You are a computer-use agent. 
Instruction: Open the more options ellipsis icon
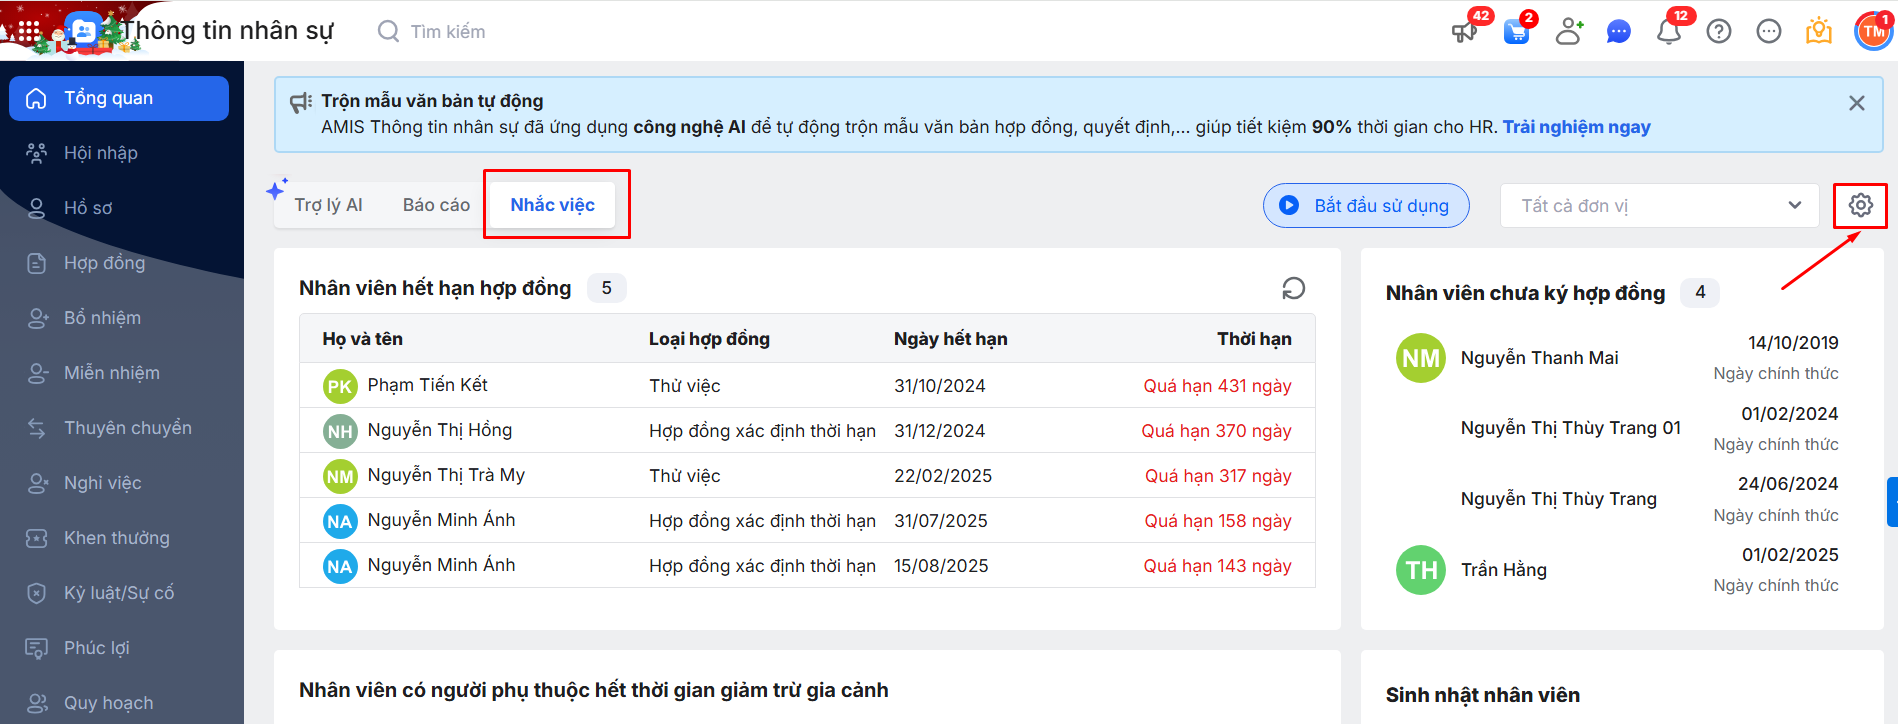click(1768, 32)
